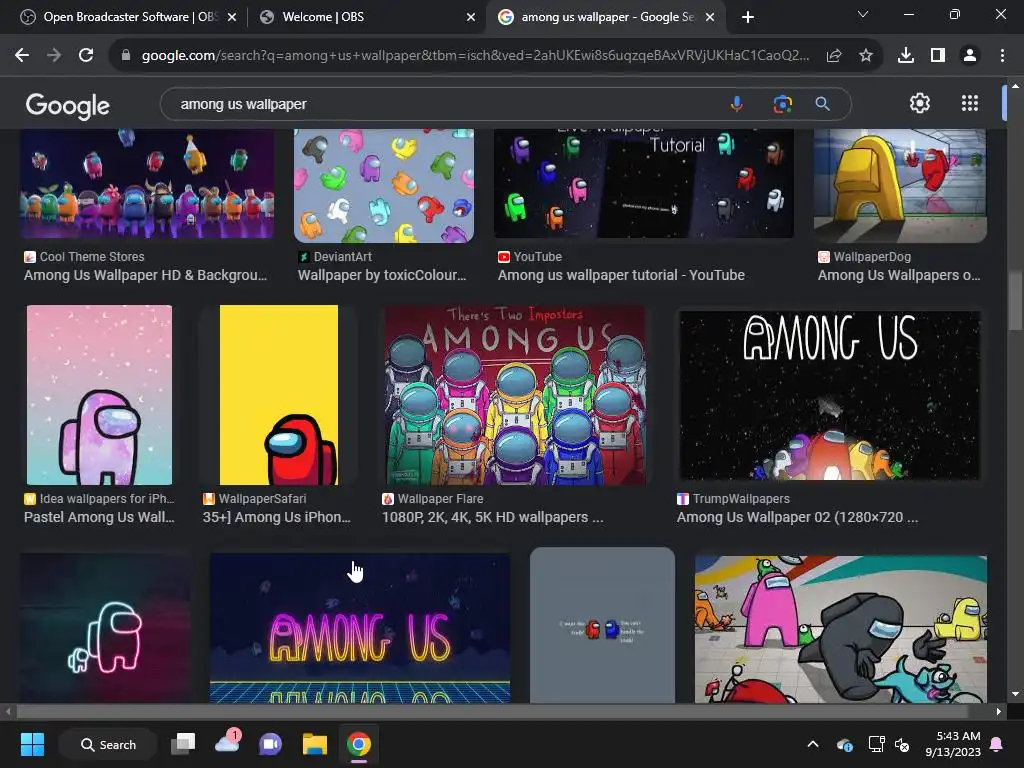Share this page icon in address bar
Screen dimensions: 1024x768
pos(834,56)
